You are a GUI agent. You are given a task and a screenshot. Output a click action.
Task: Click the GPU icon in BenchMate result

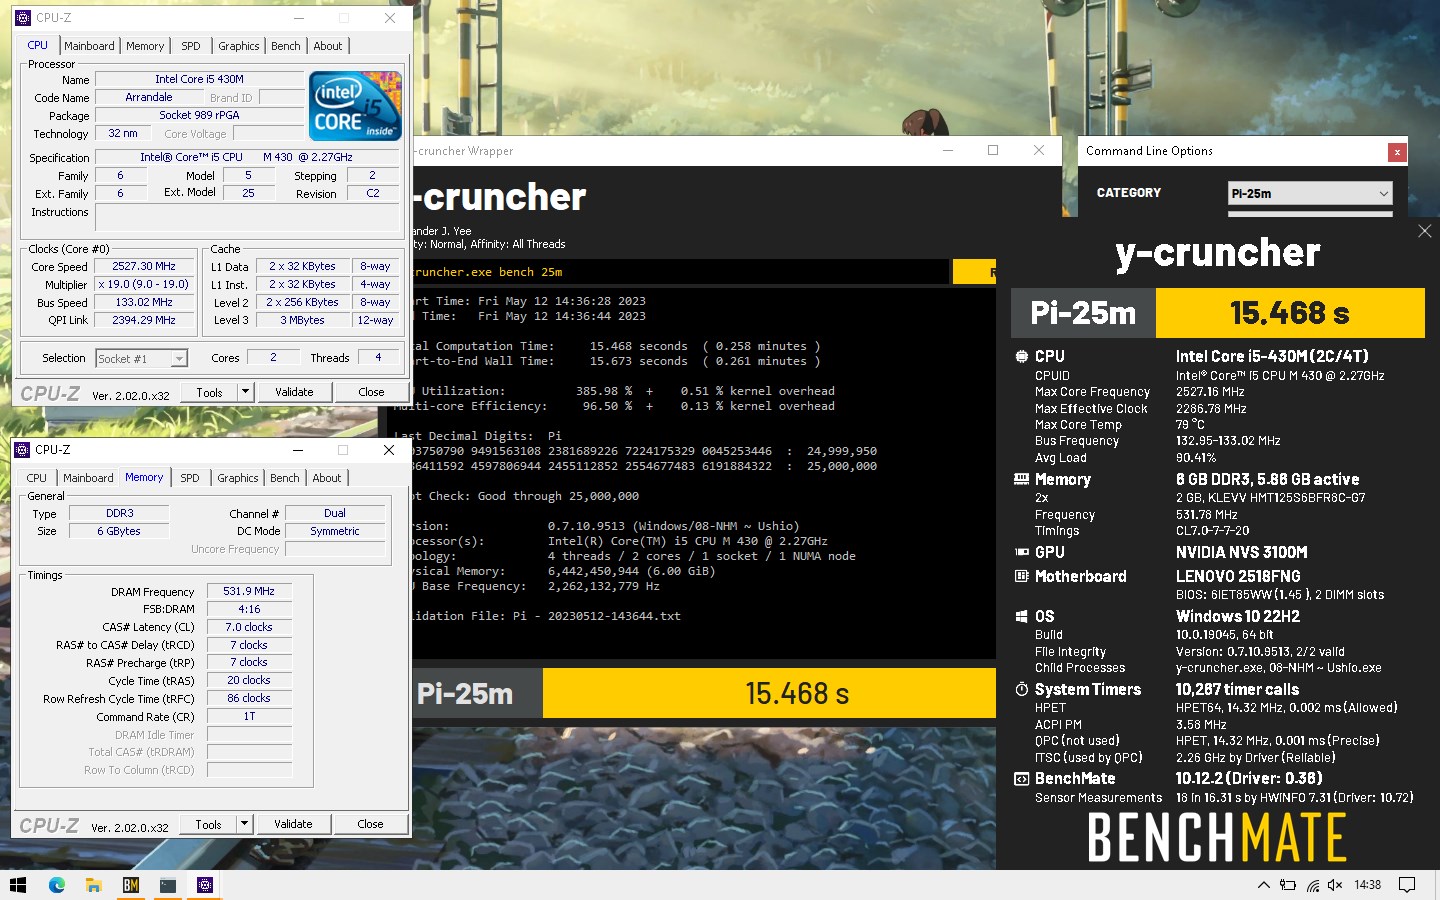tap(1021, 552)
